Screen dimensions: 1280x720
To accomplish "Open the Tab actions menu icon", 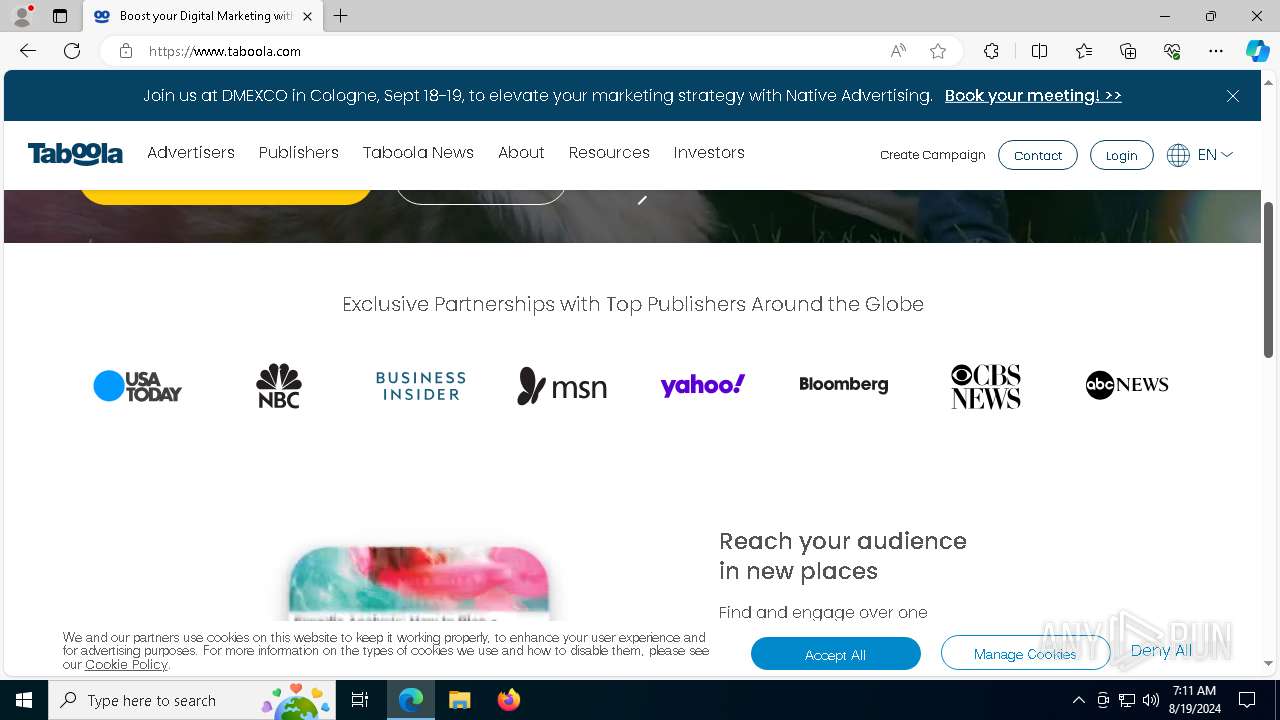I will tap(60, 16).
